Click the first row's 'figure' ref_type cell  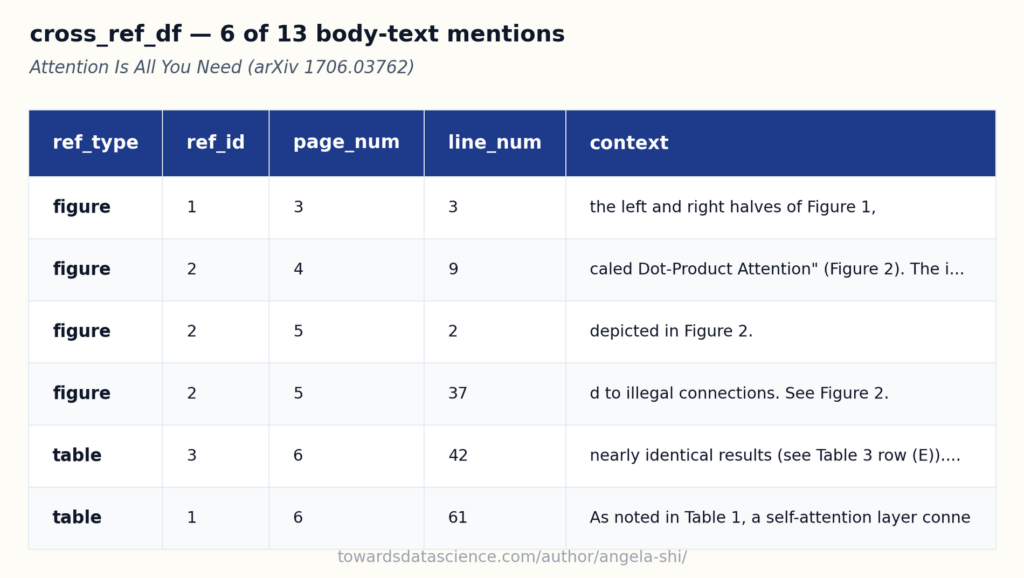tap(95, 207)
